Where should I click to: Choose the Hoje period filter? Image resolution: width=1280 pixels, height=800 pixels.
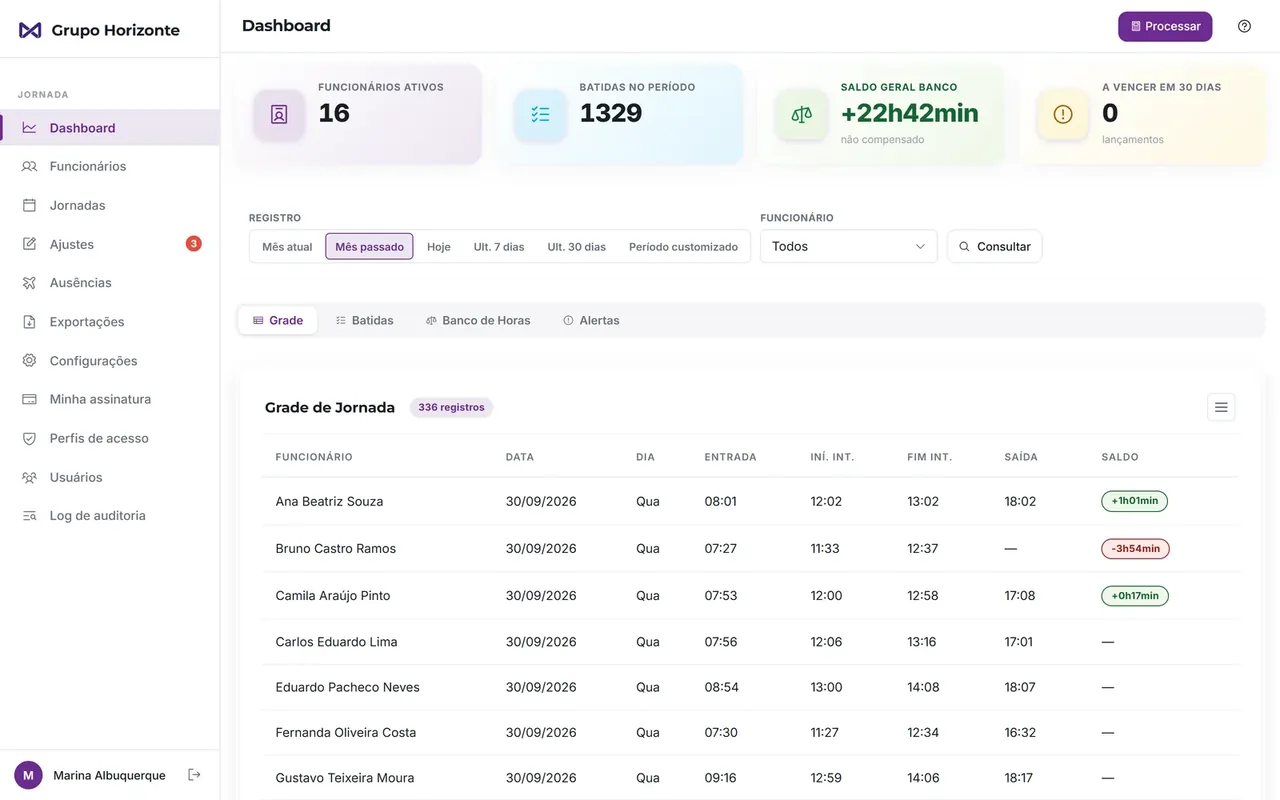(439, 247)
